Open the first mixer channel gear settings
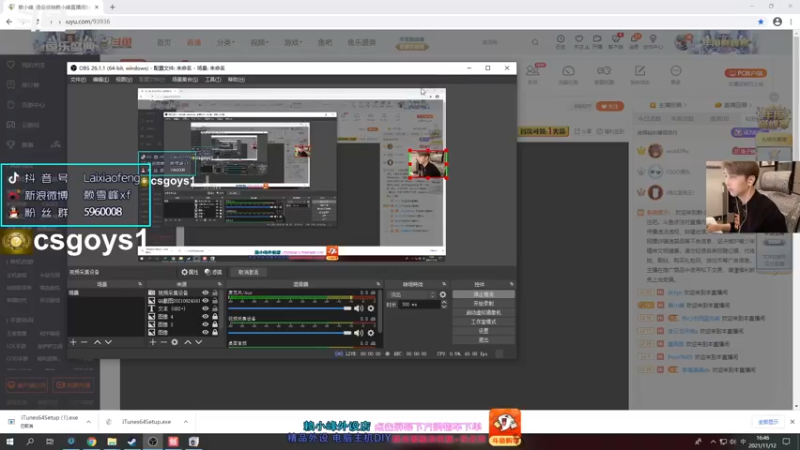This screenshot has height=450, width=800. tap(371, 308)
